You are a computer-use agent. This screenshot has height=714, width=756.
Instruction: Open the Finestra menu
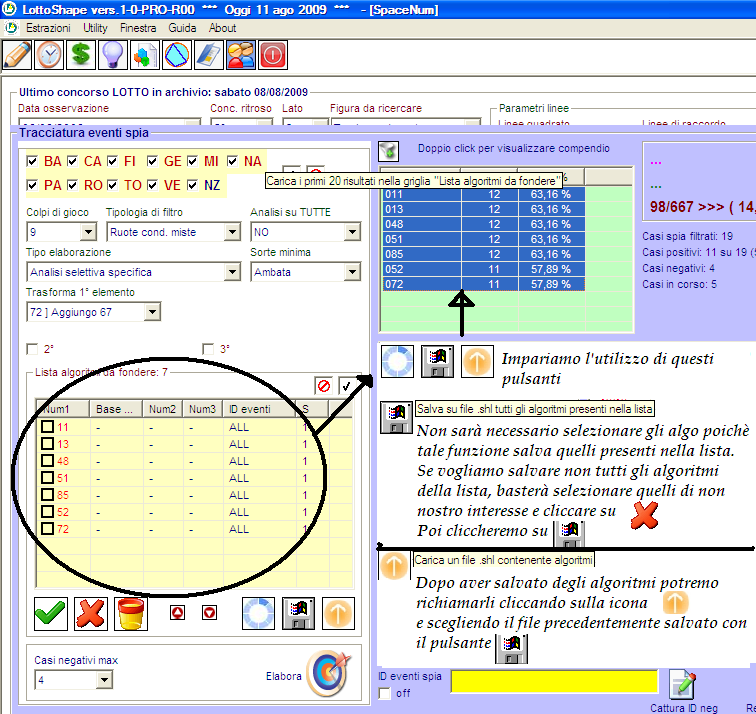pos(138,28)
